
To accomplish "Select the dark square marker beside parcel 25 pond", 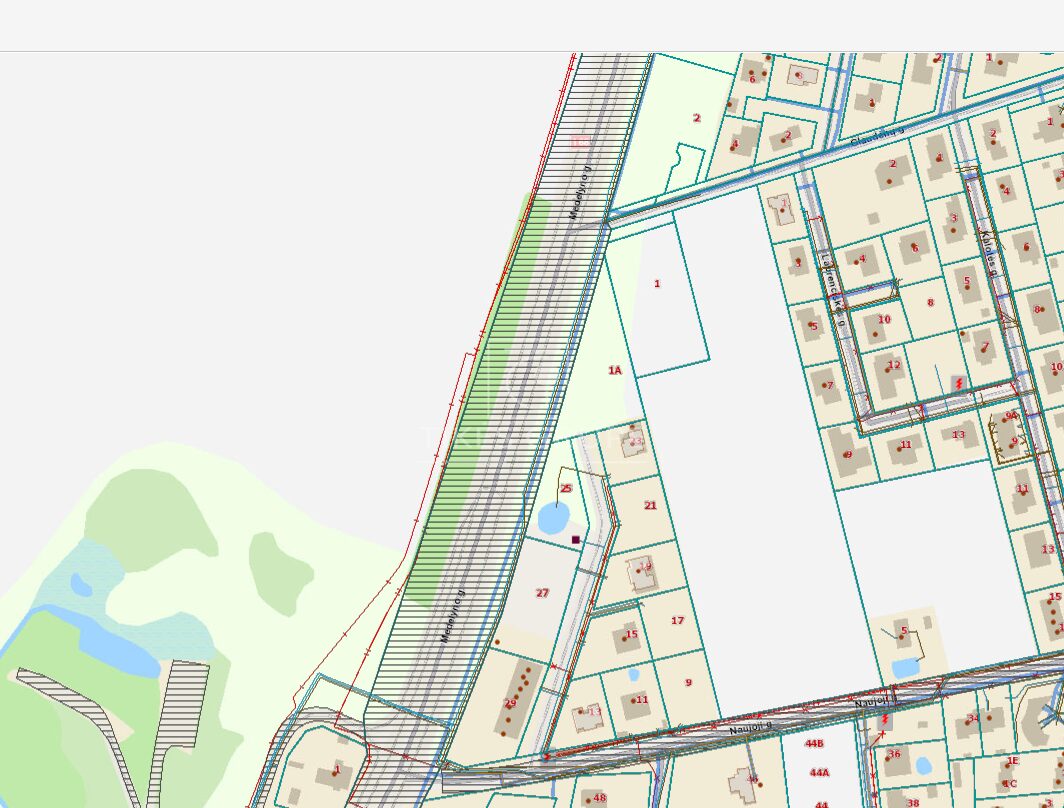I will (x=576, y=540).
